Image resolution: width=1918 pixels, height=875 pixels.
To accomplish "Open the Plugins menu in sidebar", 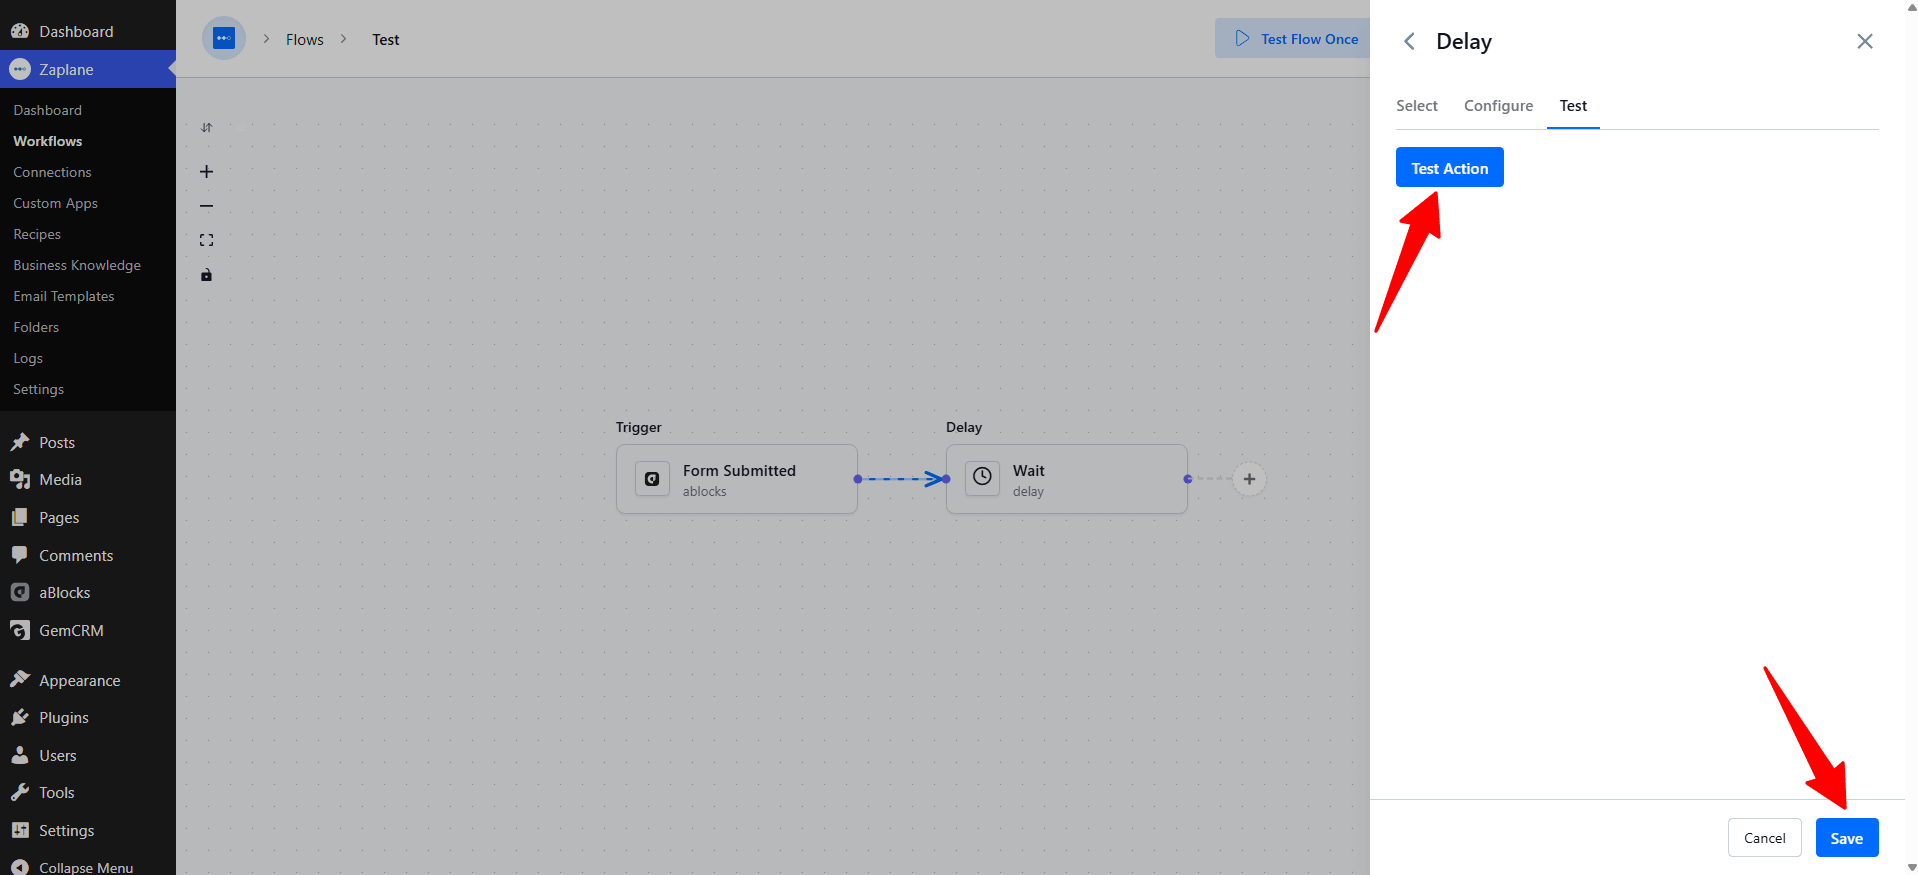I will [x=64, y=718].
